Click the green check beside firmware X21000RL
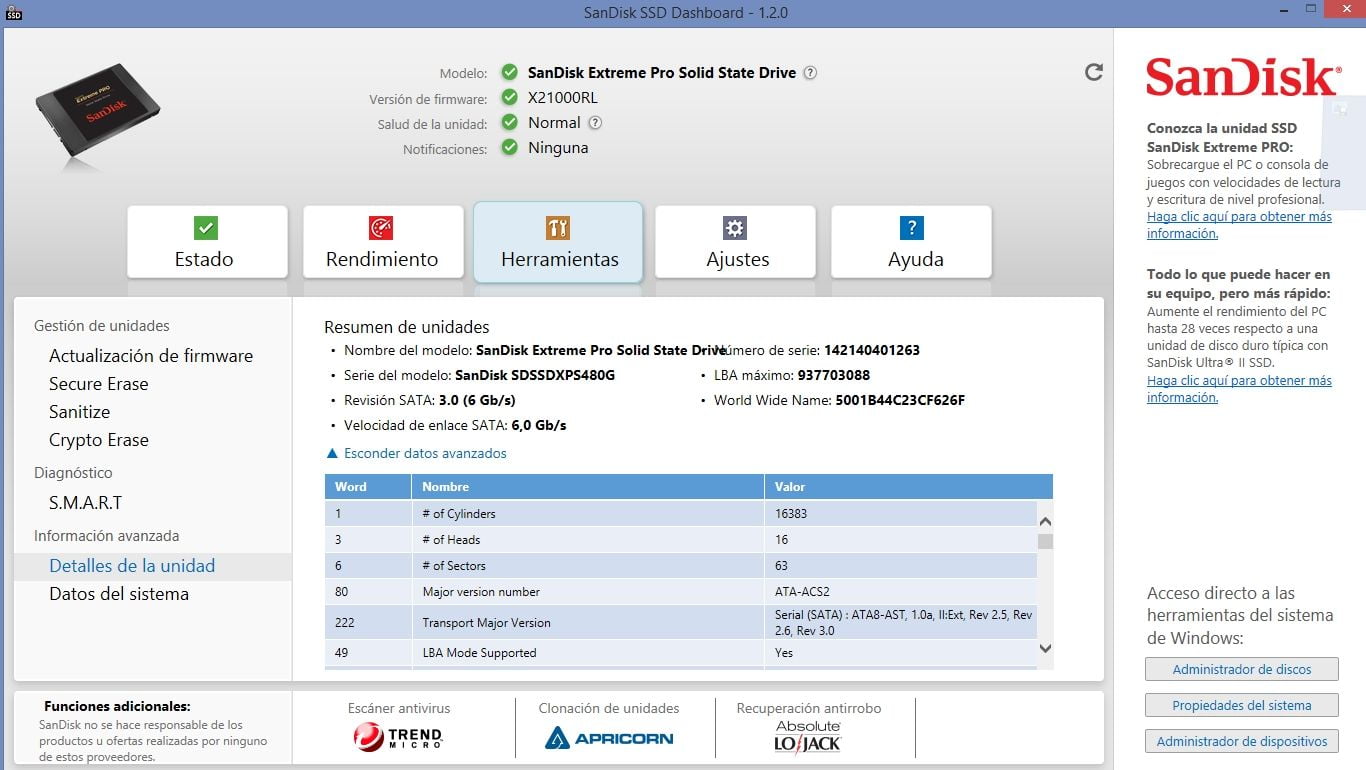Viewport: 1366px width, 770px height. pos(509,98)
